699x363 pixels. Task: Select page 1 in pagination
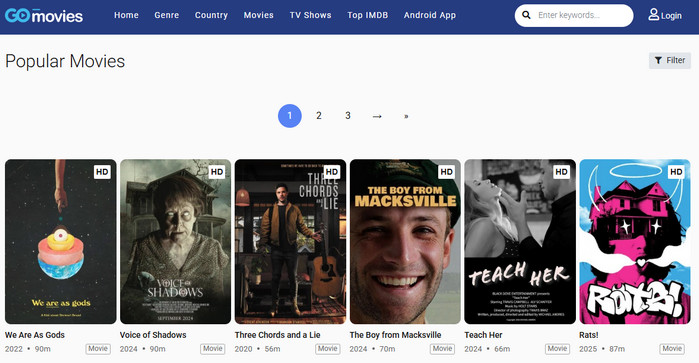(290, 116)
